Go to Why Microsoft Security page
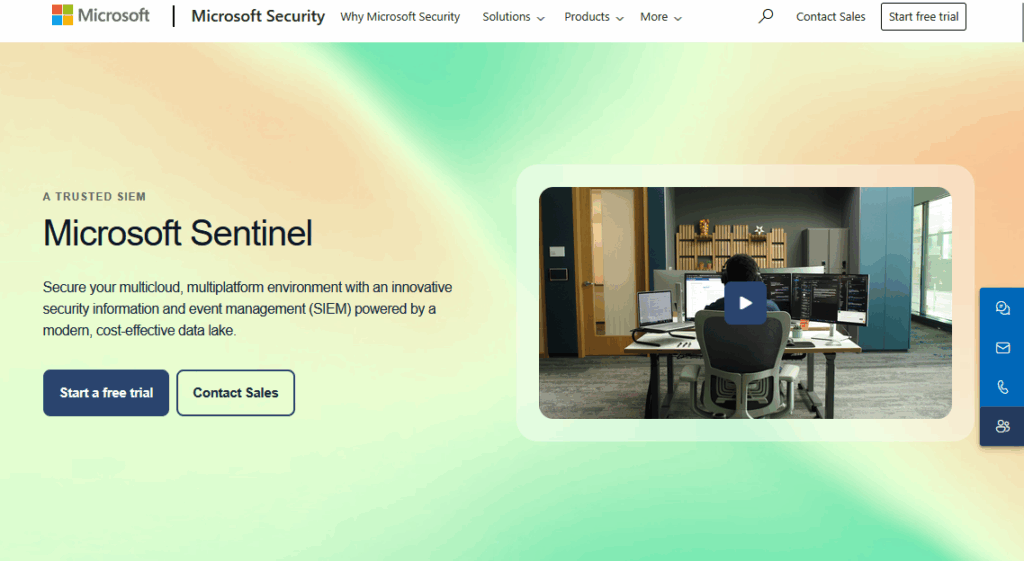The width and height of the screenshot is (1024, 561). [400, 17]
